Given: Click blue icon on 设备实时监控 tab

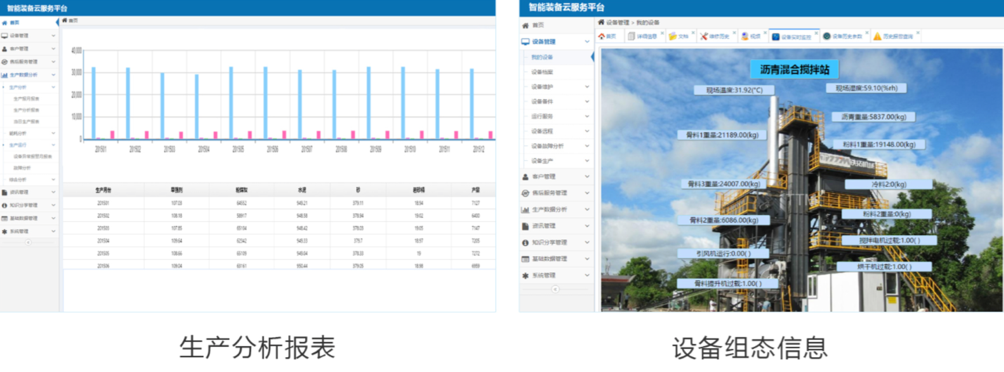Looking at the screenshot, I should pos(775,36).
